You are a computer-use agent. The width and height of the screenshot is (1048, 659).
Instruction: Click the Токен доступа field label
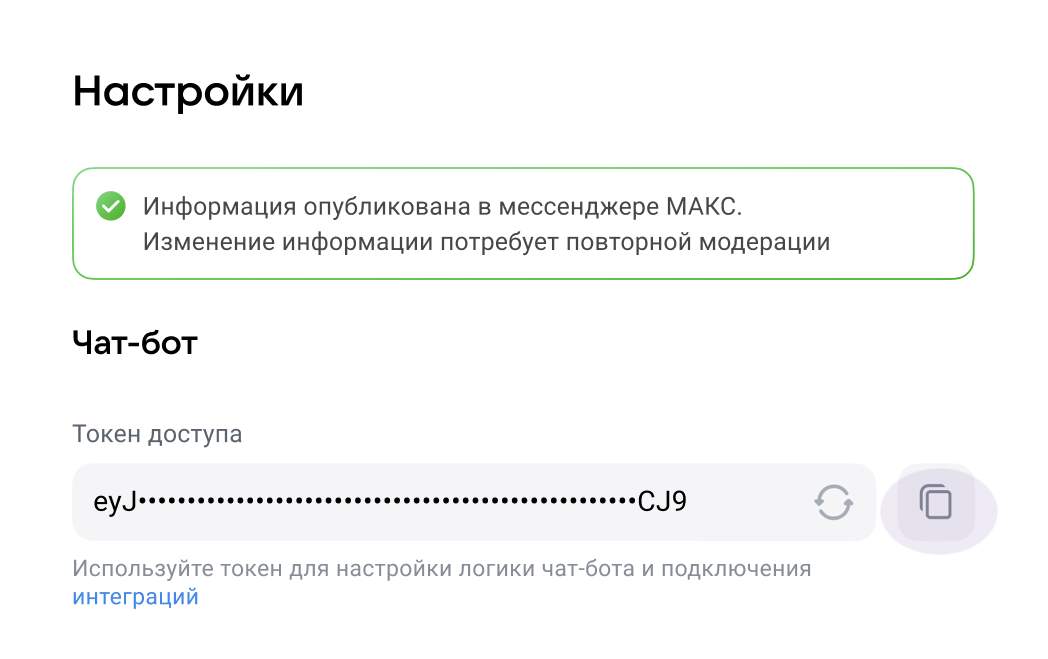click(x=157, y=434)
